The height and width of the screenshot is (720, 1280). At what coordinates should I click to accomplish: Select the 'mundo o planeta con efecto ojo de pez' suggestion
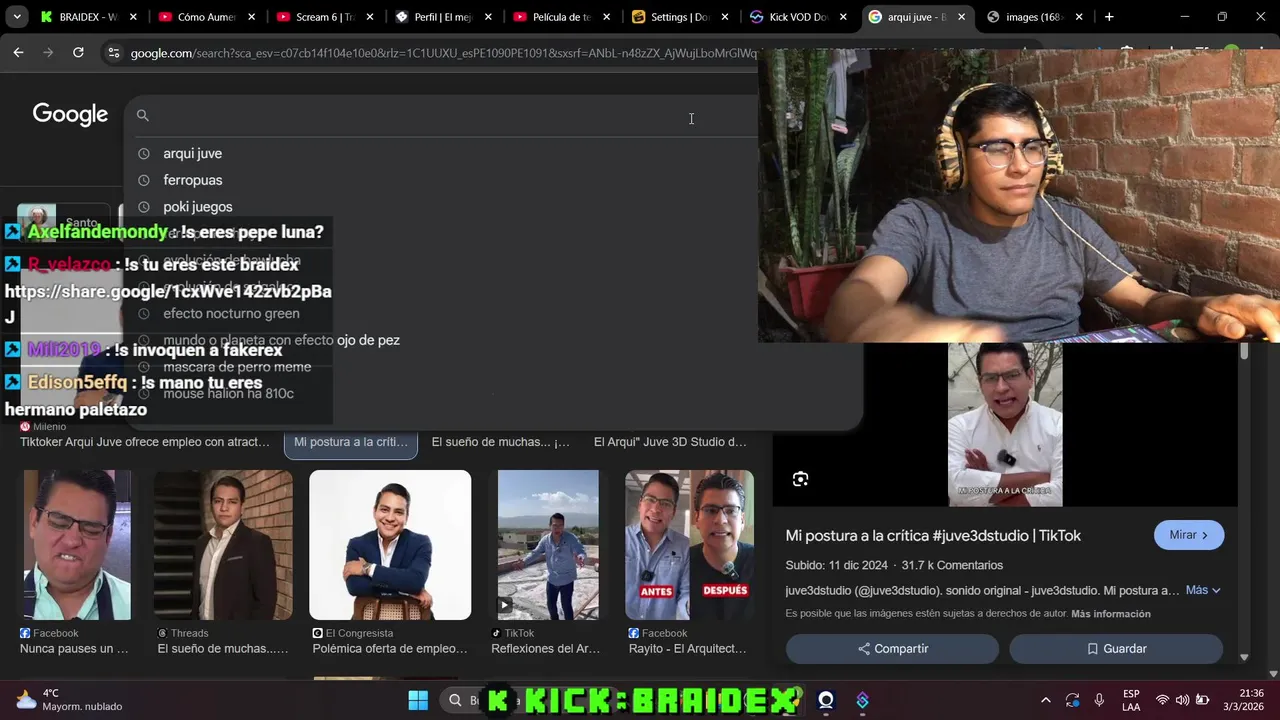tap(281, 340)
